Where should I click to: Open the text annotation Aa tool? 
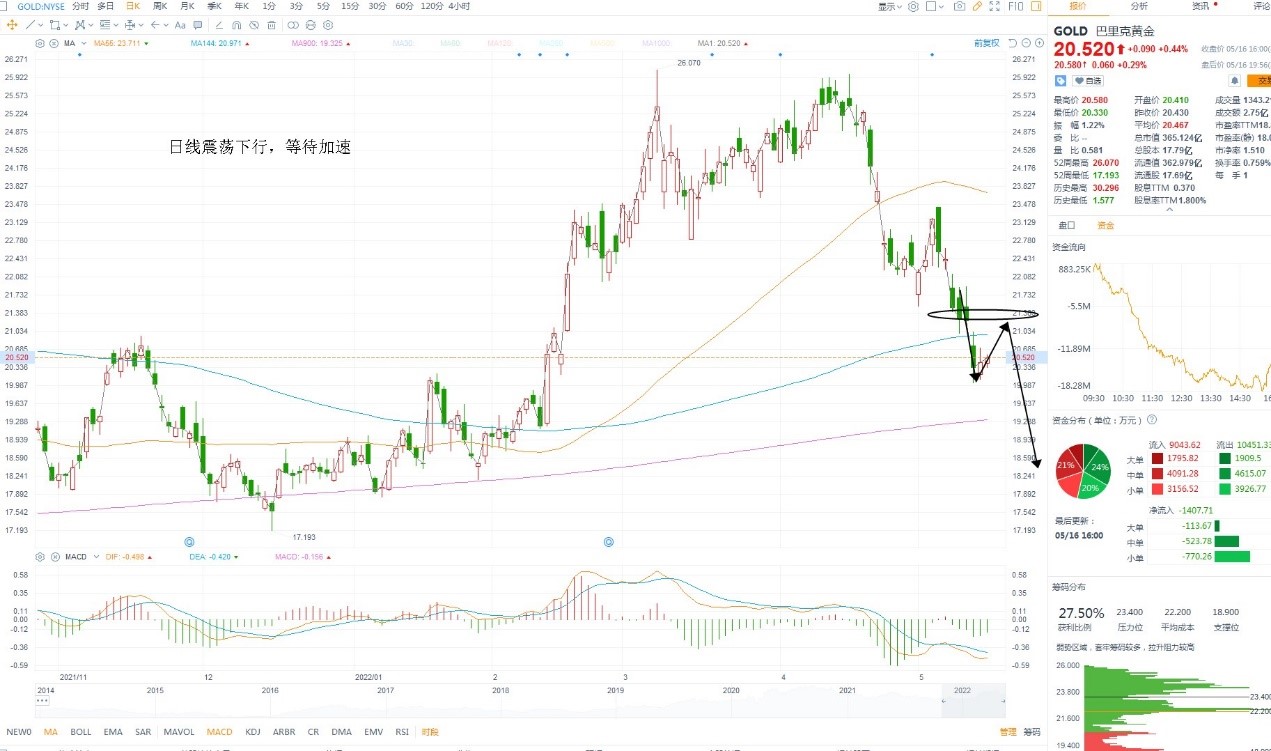coord(180,25)
